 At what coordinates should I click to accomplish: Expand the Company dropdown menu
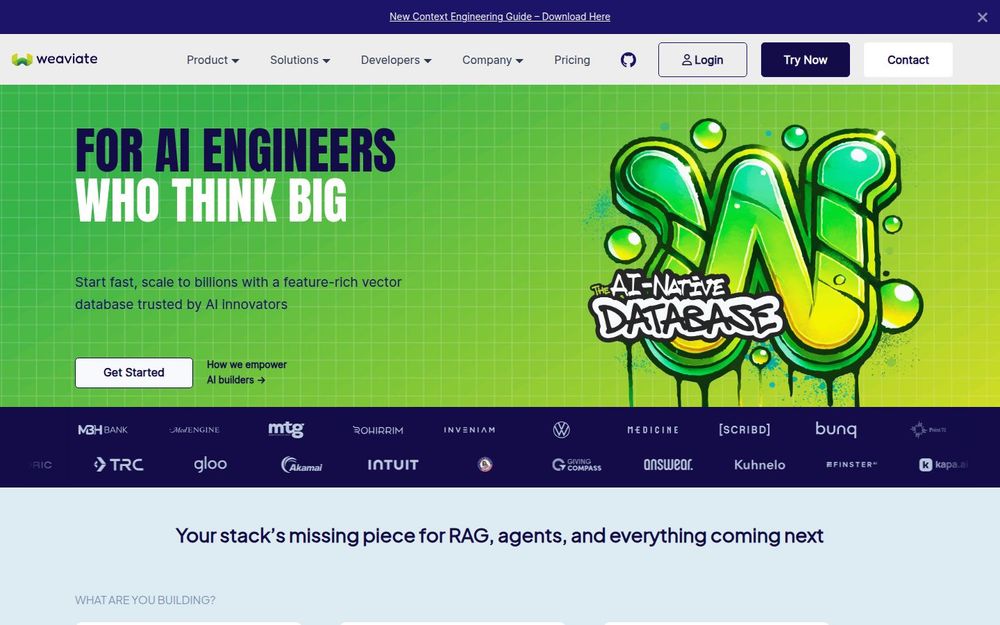pyautogui.click(x=492, y=60)
